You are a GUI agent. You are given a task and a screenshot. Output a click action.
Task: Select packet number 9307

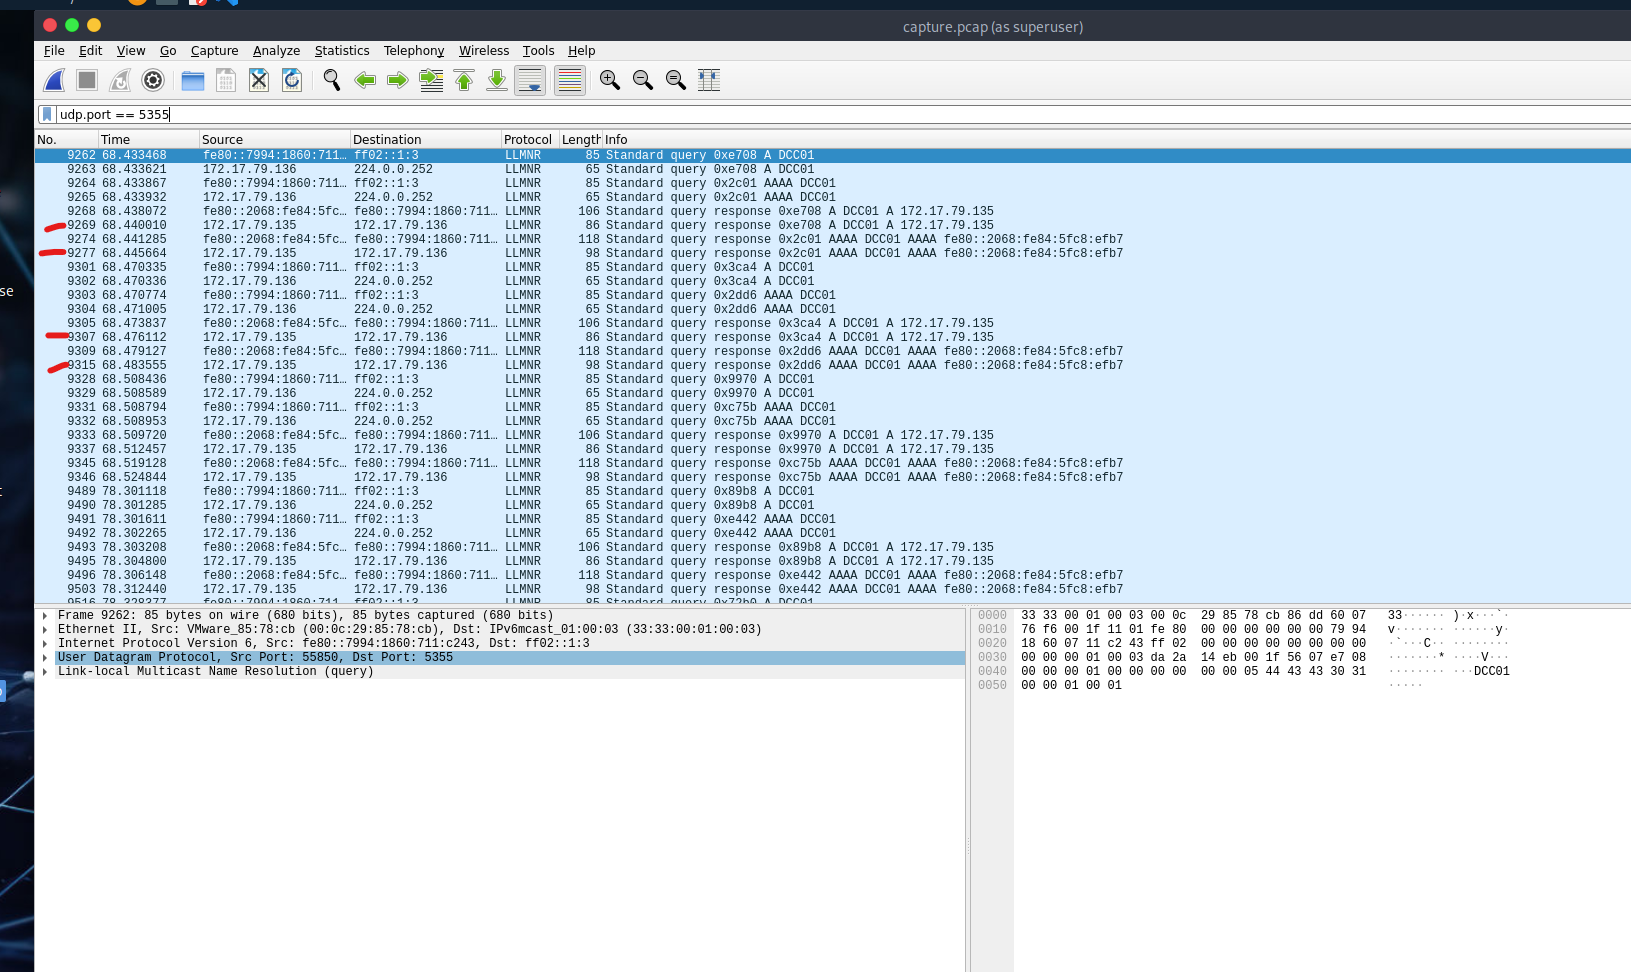pyautogui.click(x=833, y=337)
